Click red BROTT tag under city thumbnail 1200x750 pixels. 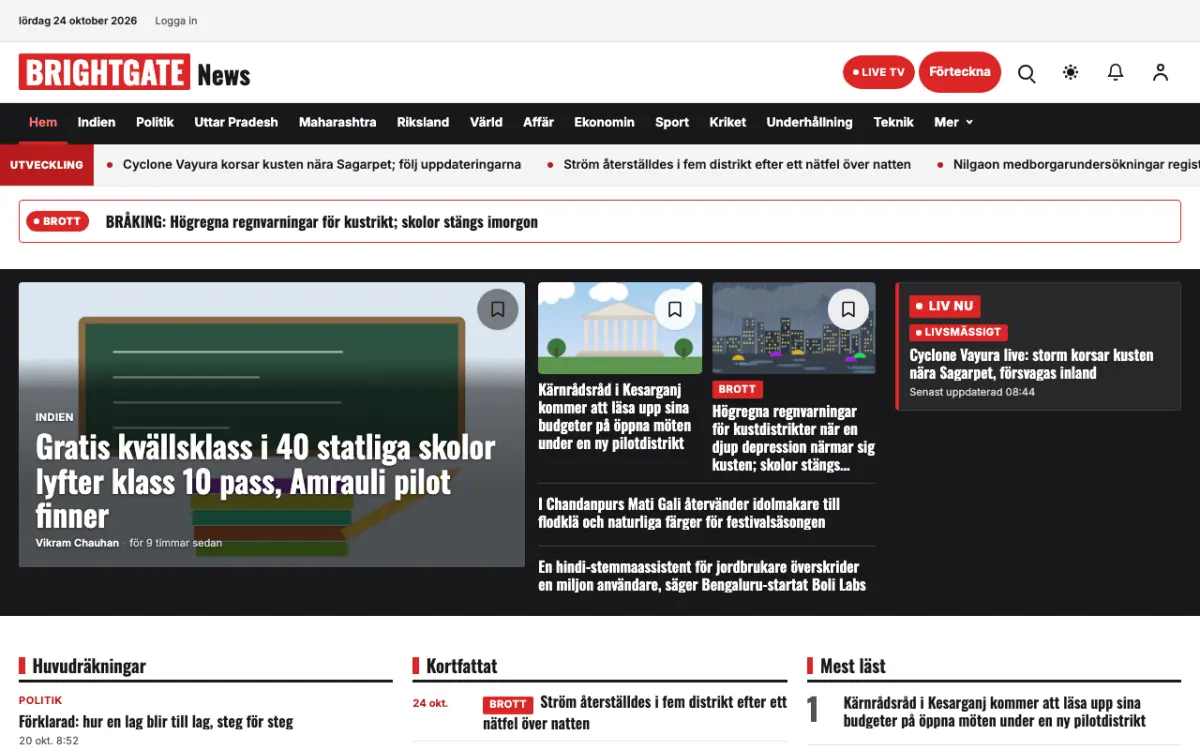tap(737, 389)
